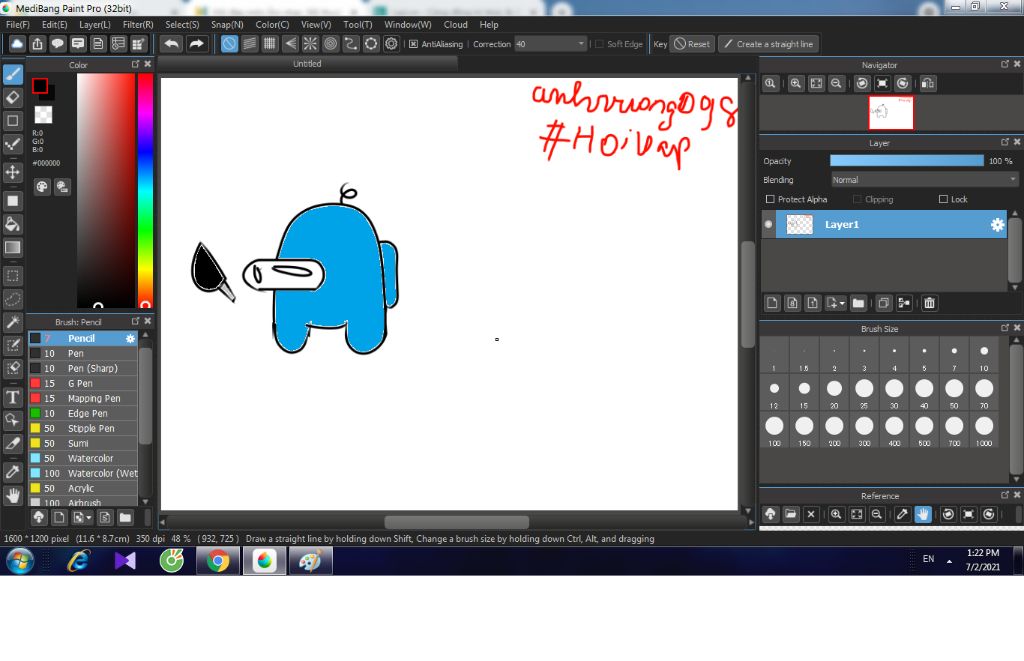Toggle Layer1 visibility dot

click(x=769, y=225)
